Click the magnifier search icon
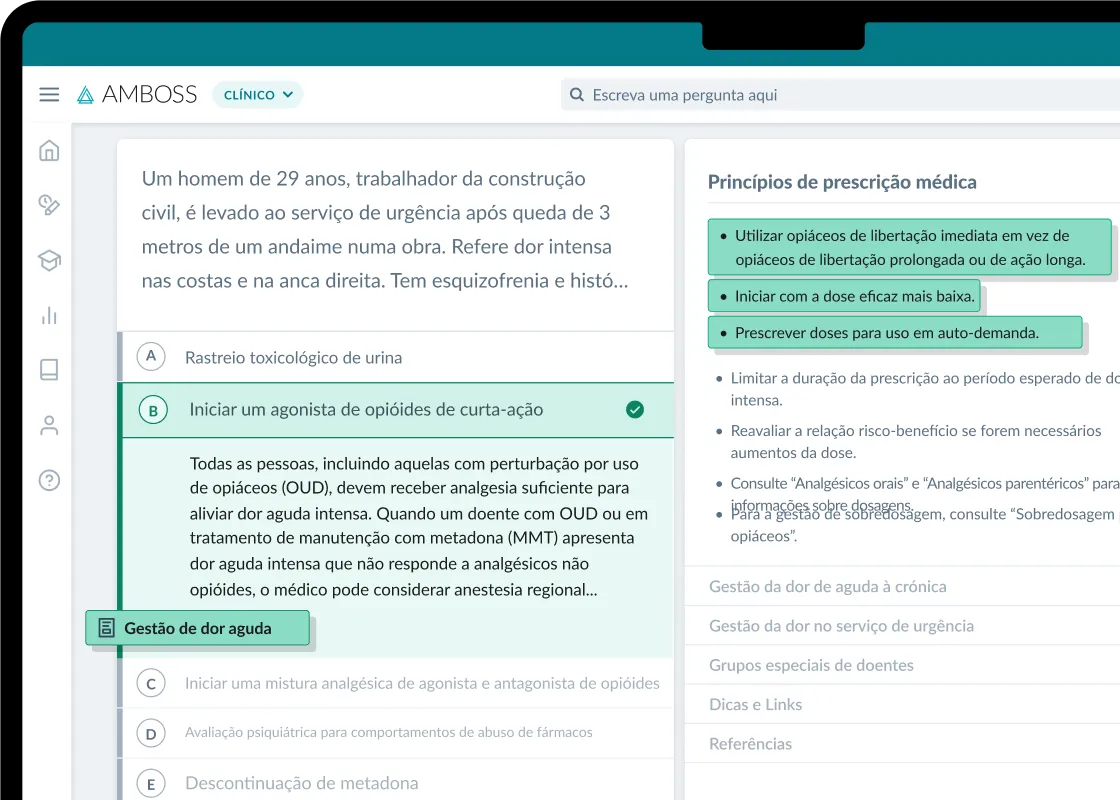Screen dimensions: 1120x800 click(x=576, y=94)
